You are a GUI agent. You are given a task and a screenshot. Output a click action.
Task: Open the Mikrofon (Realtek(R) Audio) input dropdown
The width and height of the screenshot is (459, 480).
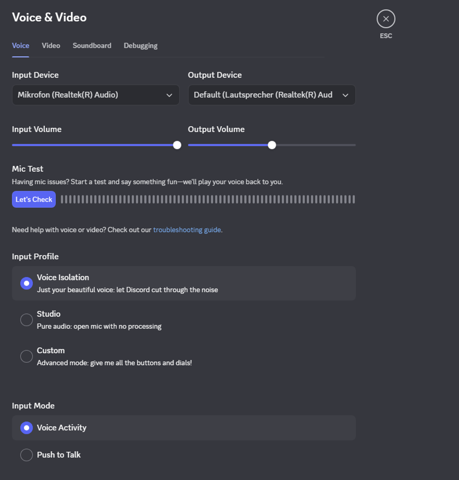96,95
